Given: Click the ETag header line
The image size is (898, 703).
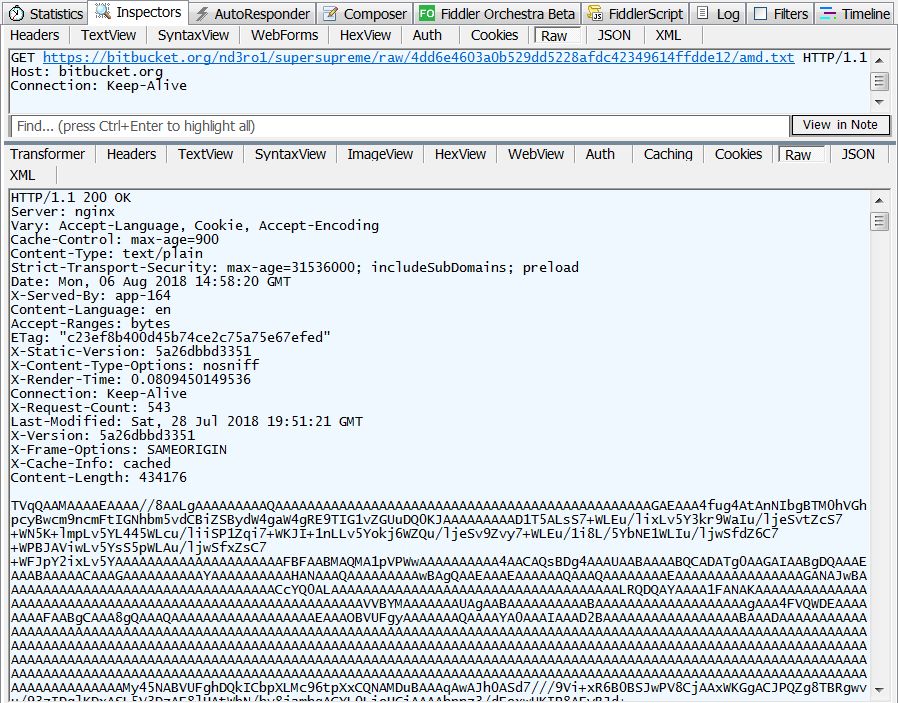Looking at the screenshot, I should (x=171, y=338).
